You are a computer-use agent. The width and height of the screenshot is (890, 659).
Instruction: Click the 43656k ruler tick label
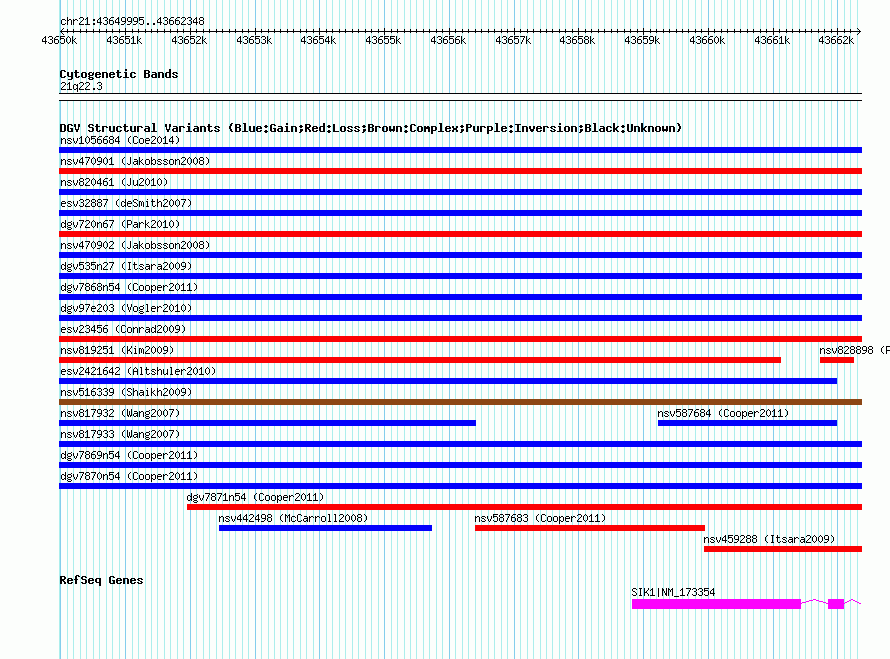tap(448, 40)
